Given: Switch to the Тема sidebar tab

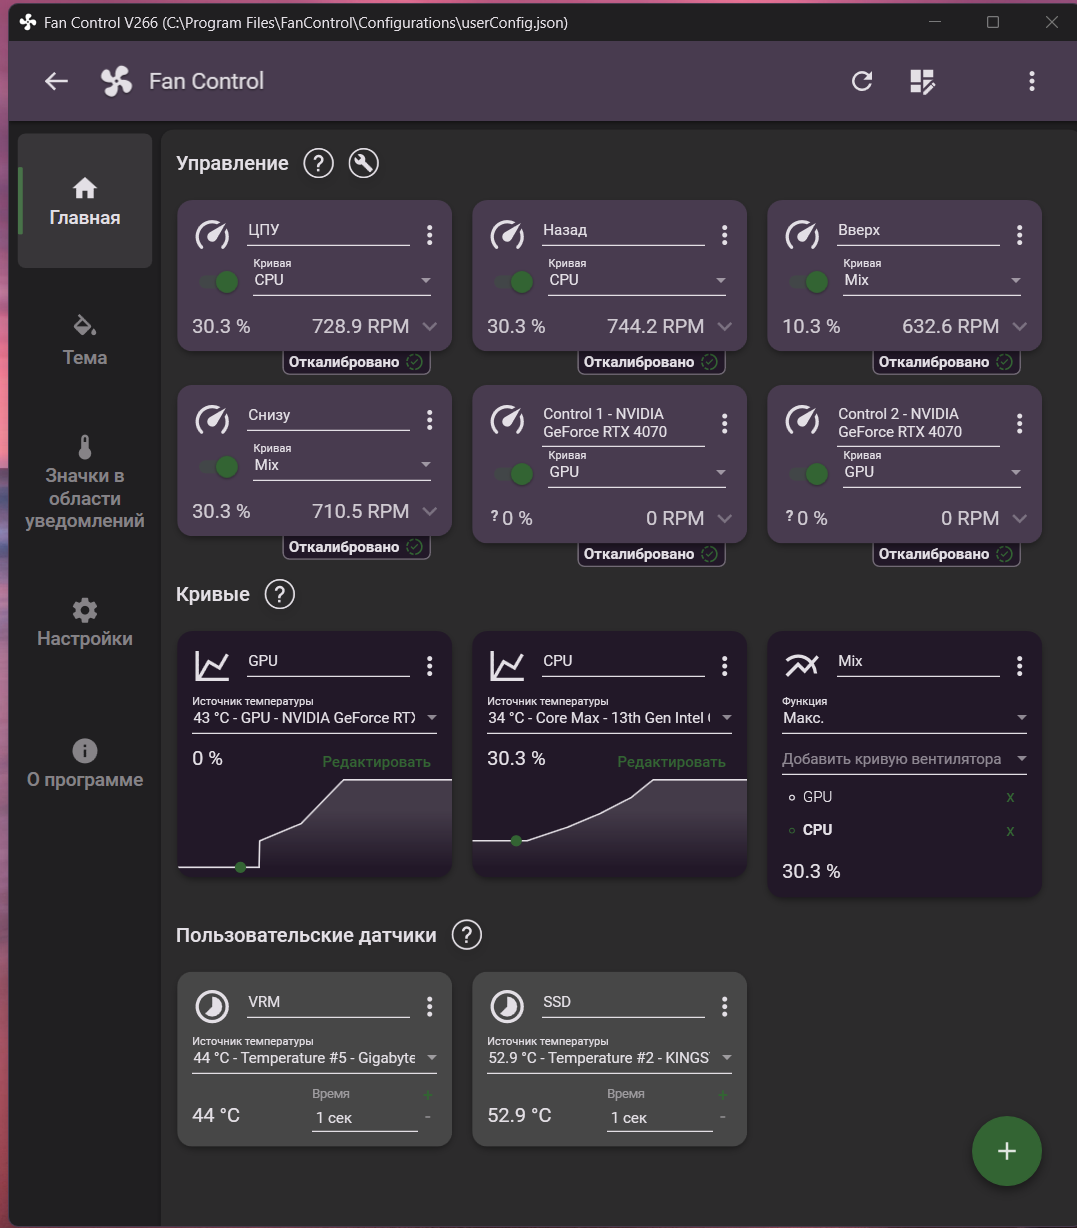Looking at the screenshot, I should 85,340.
